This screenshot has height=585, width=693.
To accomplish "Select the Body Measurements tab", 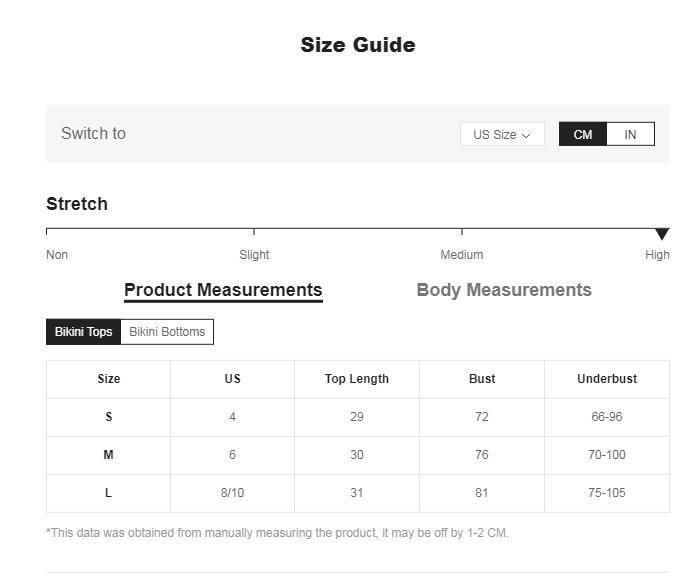I will (x=504, y=290).
